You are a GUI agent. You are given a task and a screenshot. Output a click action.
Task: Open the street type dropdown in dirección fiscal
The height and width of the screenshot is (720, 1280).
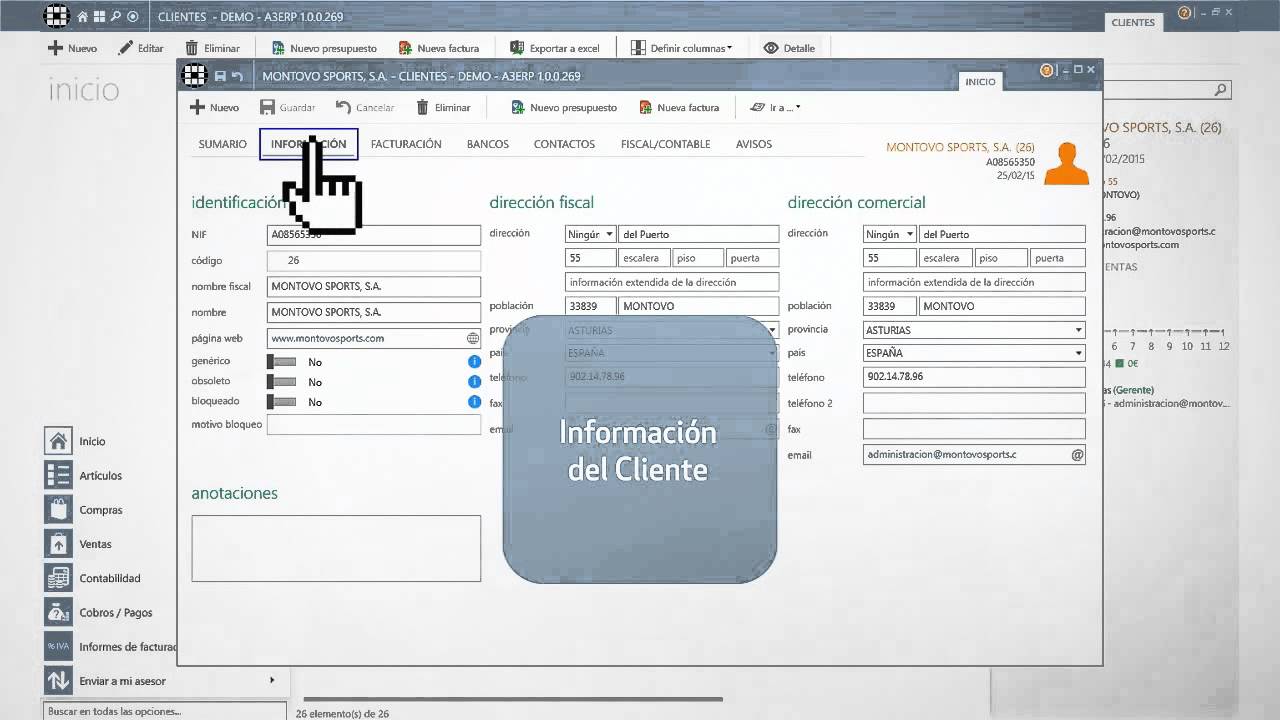tap(590, 234)
